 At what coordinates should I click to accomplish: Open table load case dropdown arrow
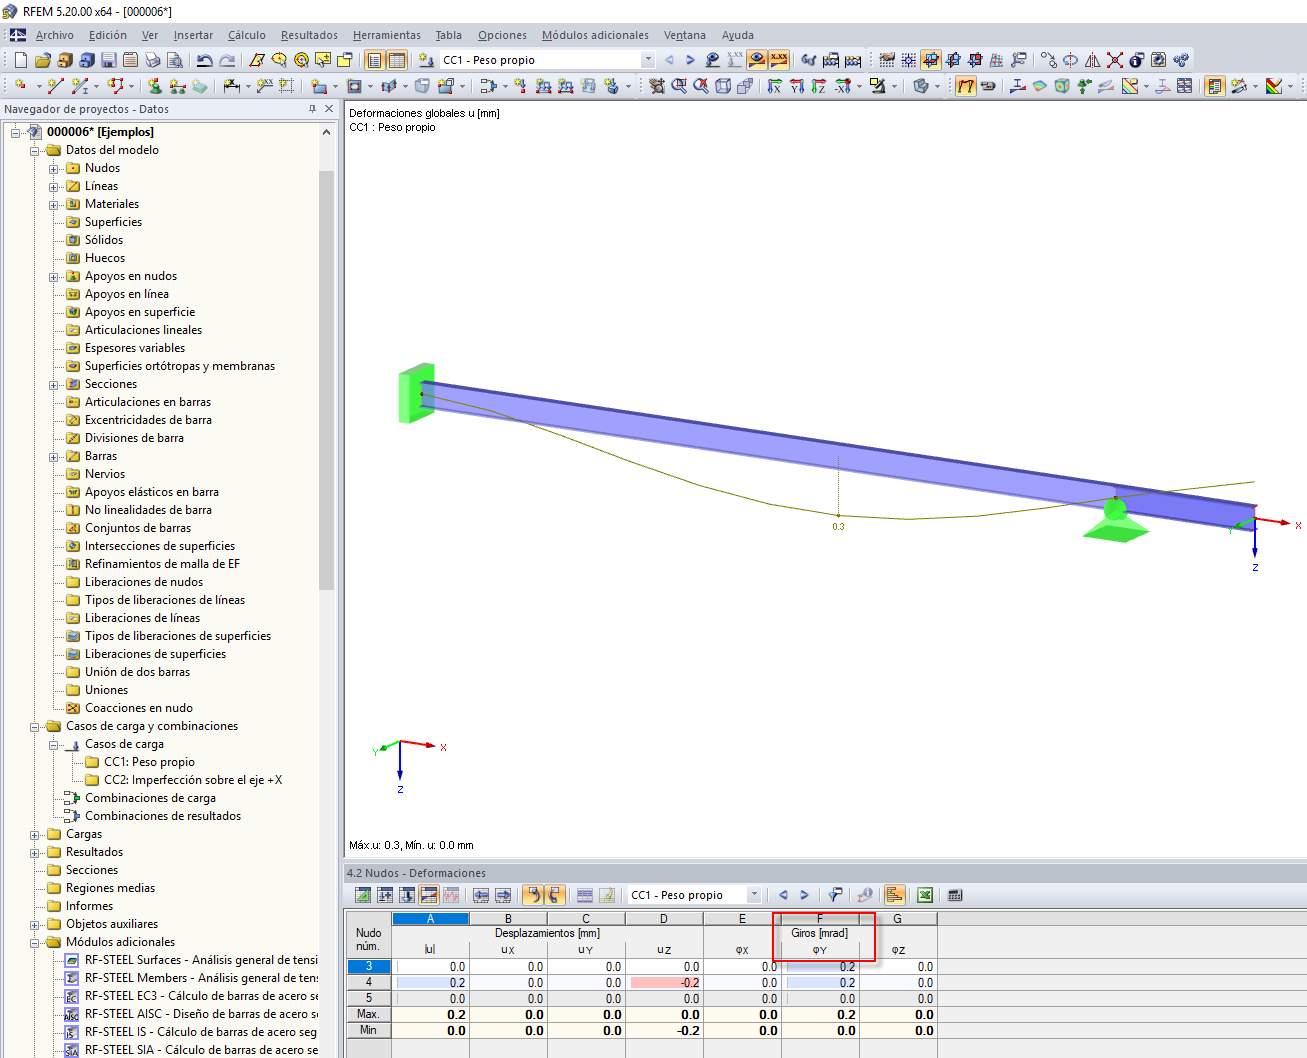point(754,895)
